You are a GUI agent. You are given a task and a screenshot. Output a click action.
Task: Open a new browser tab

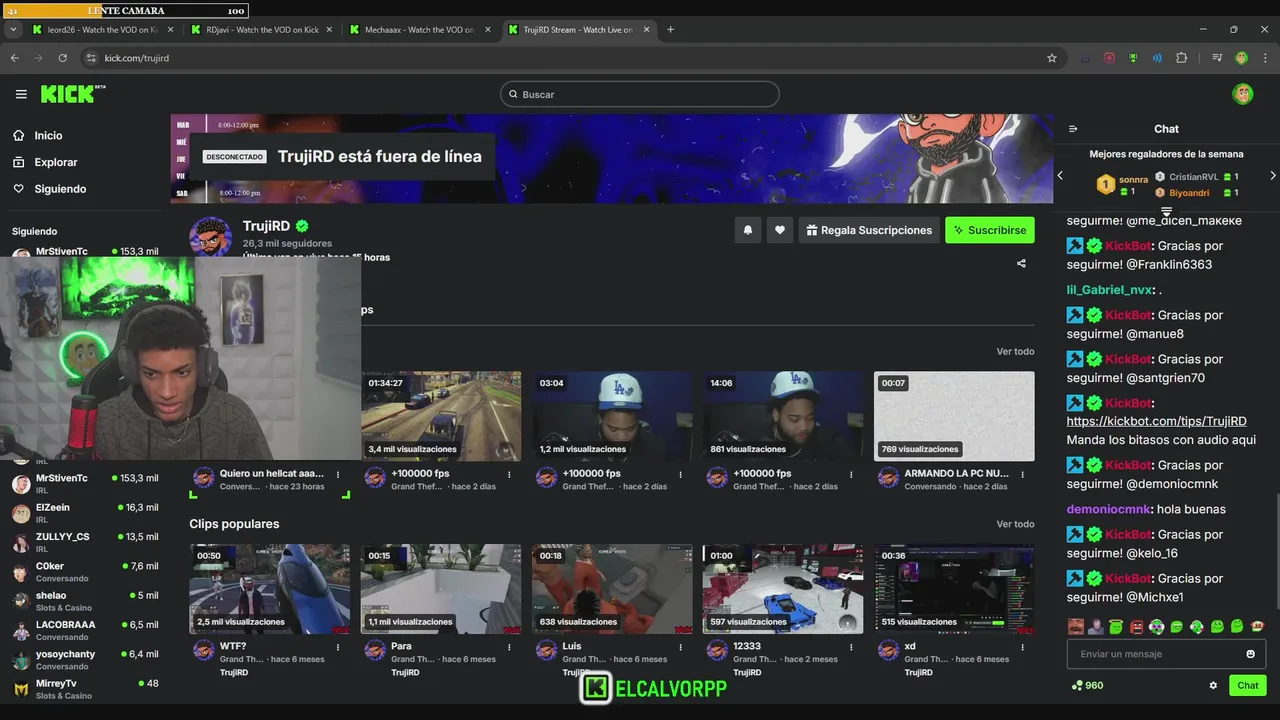(x=670, y=29)
